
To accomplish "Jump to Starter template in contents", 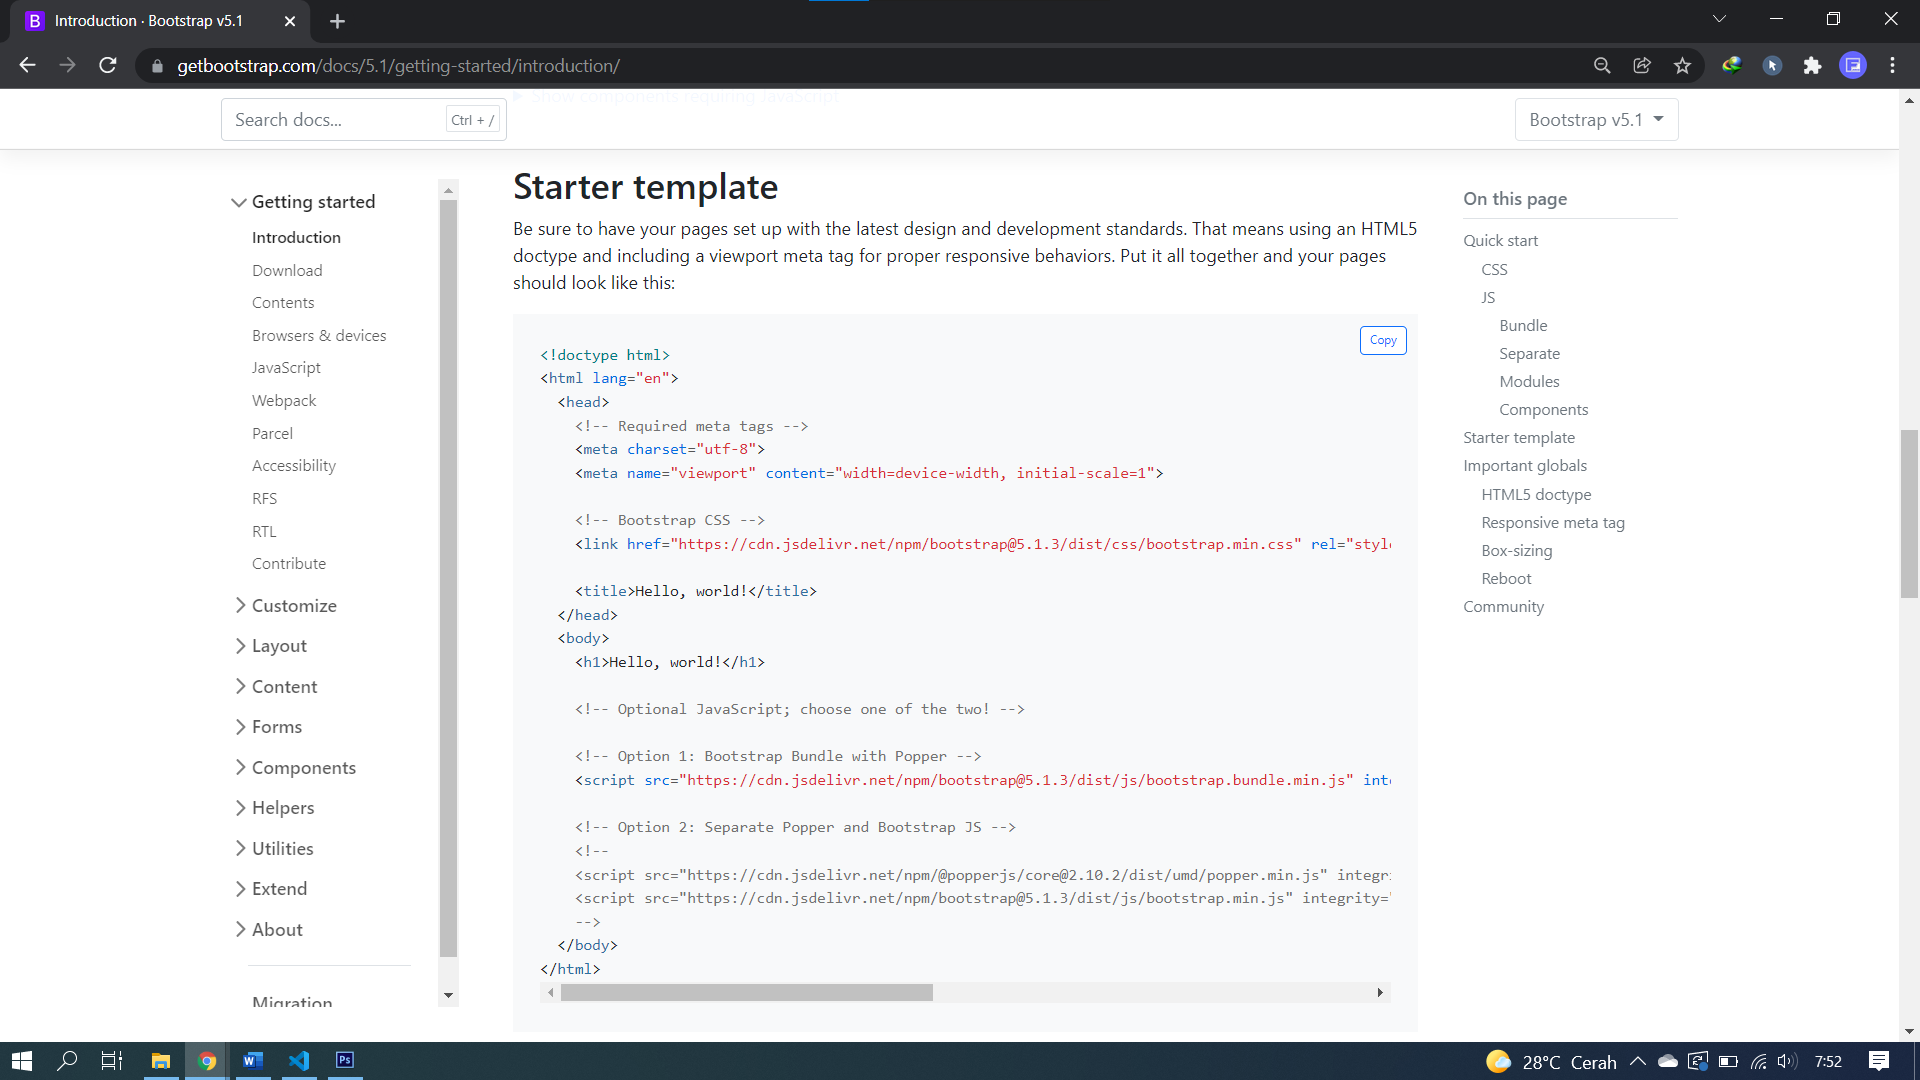I will tap(1519, 438).
